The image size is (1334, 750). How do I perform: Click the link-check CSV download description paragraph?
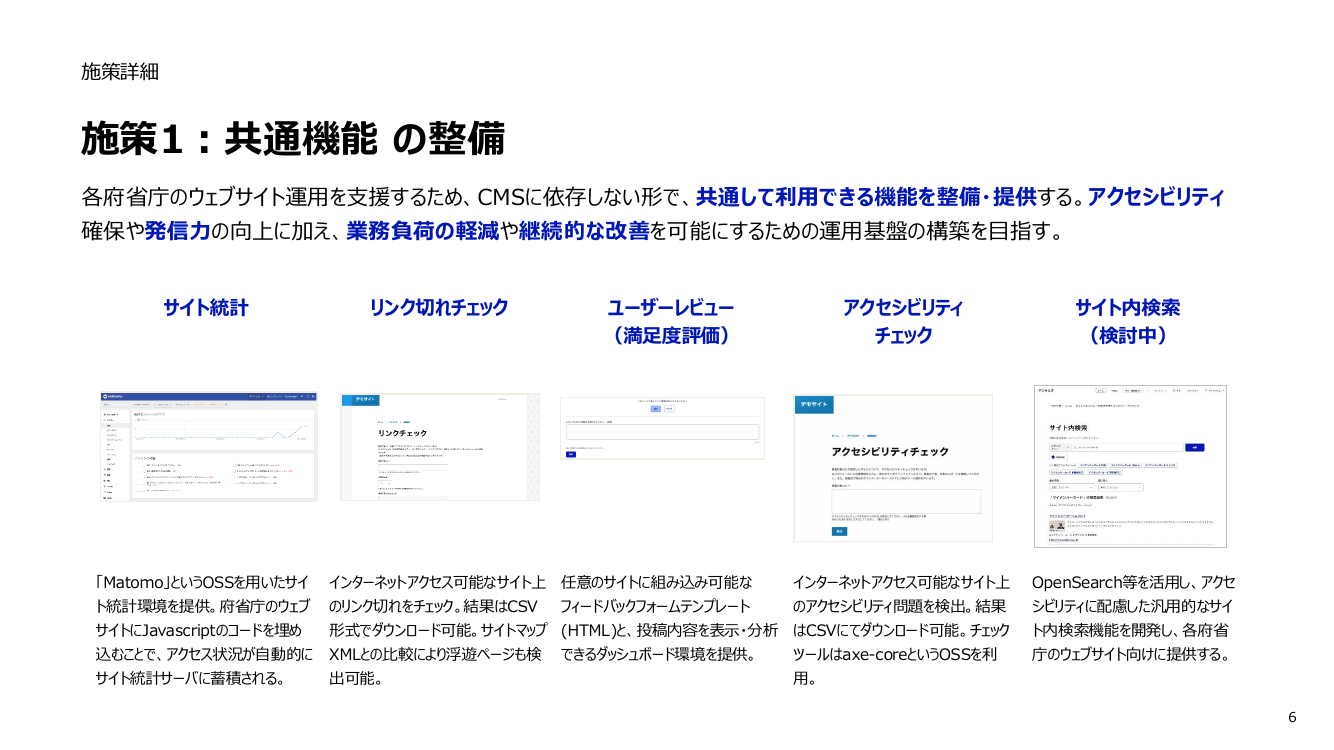[x=437, y=630]
